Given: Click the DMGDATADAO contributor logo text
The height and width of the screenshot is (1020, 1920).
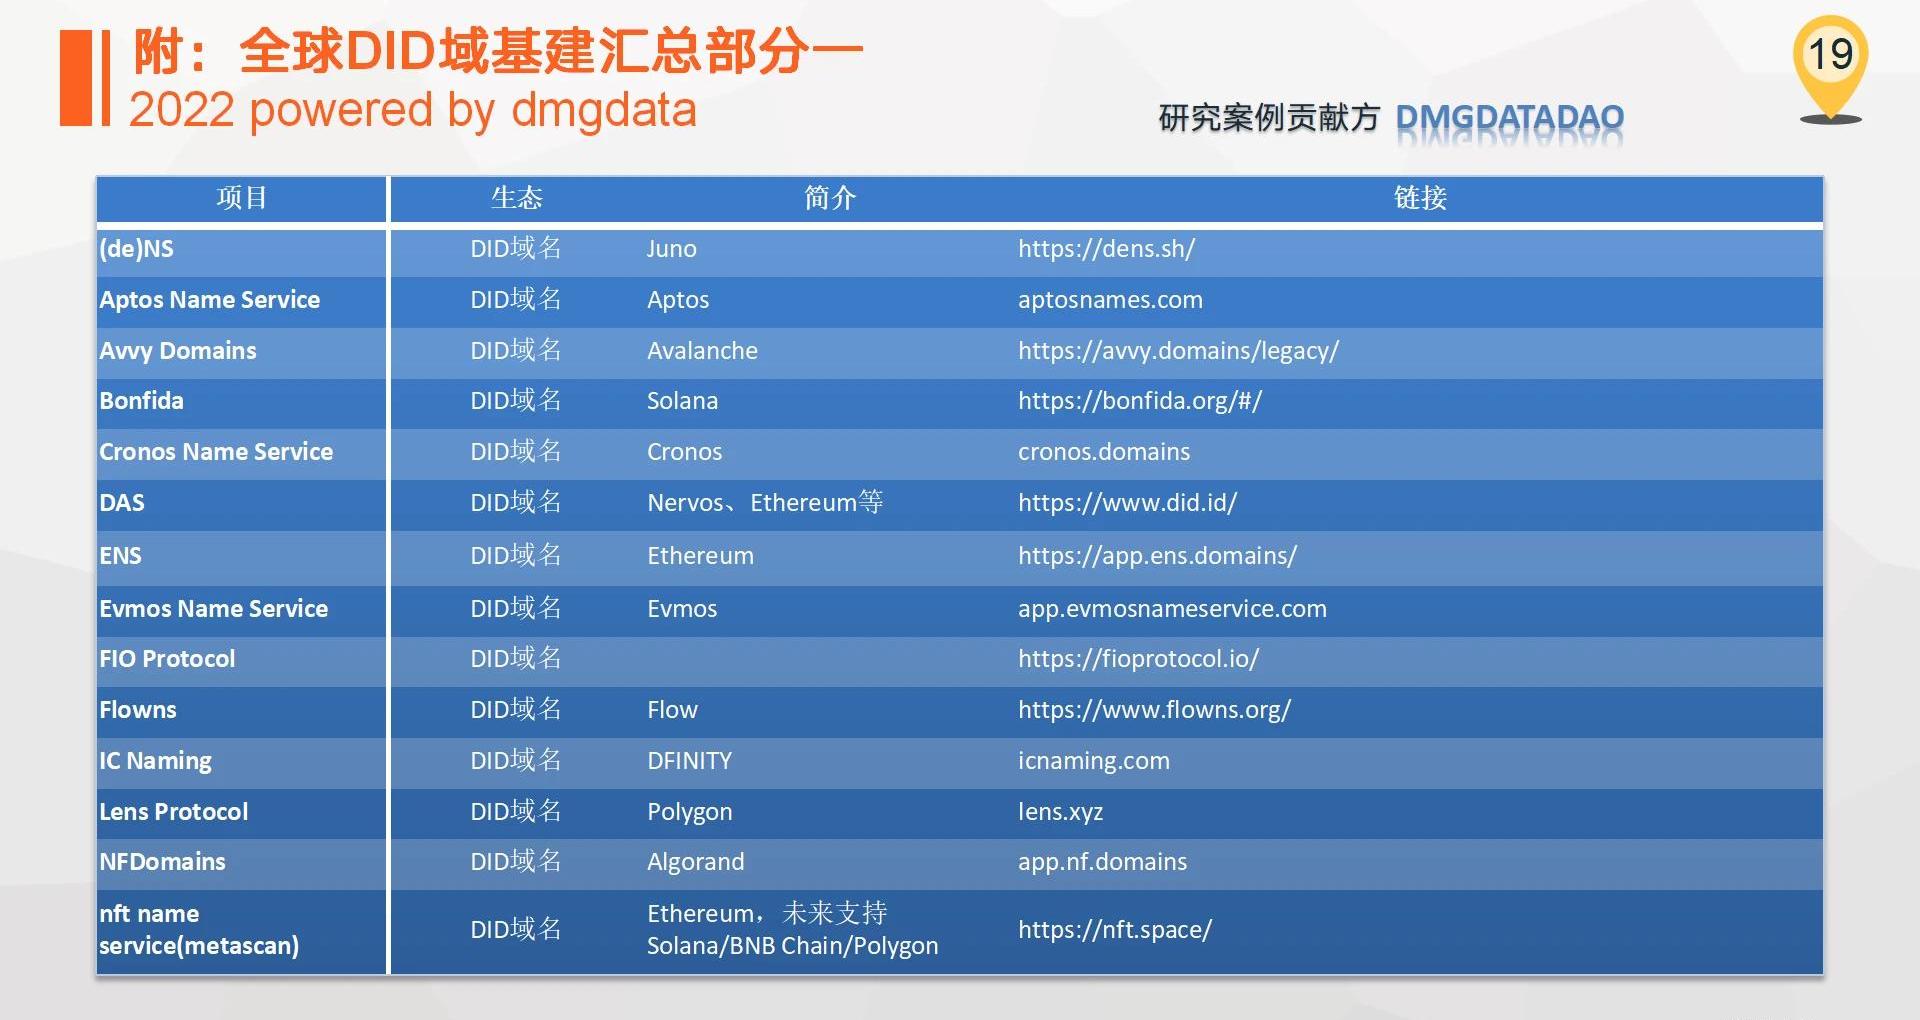Looking at the screenshot, I should [x=1509, y=118].
